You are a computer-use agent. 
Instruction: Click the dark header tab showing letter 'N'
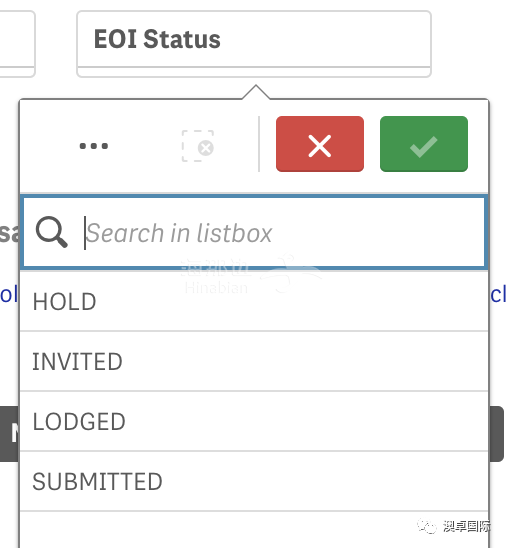9,434
